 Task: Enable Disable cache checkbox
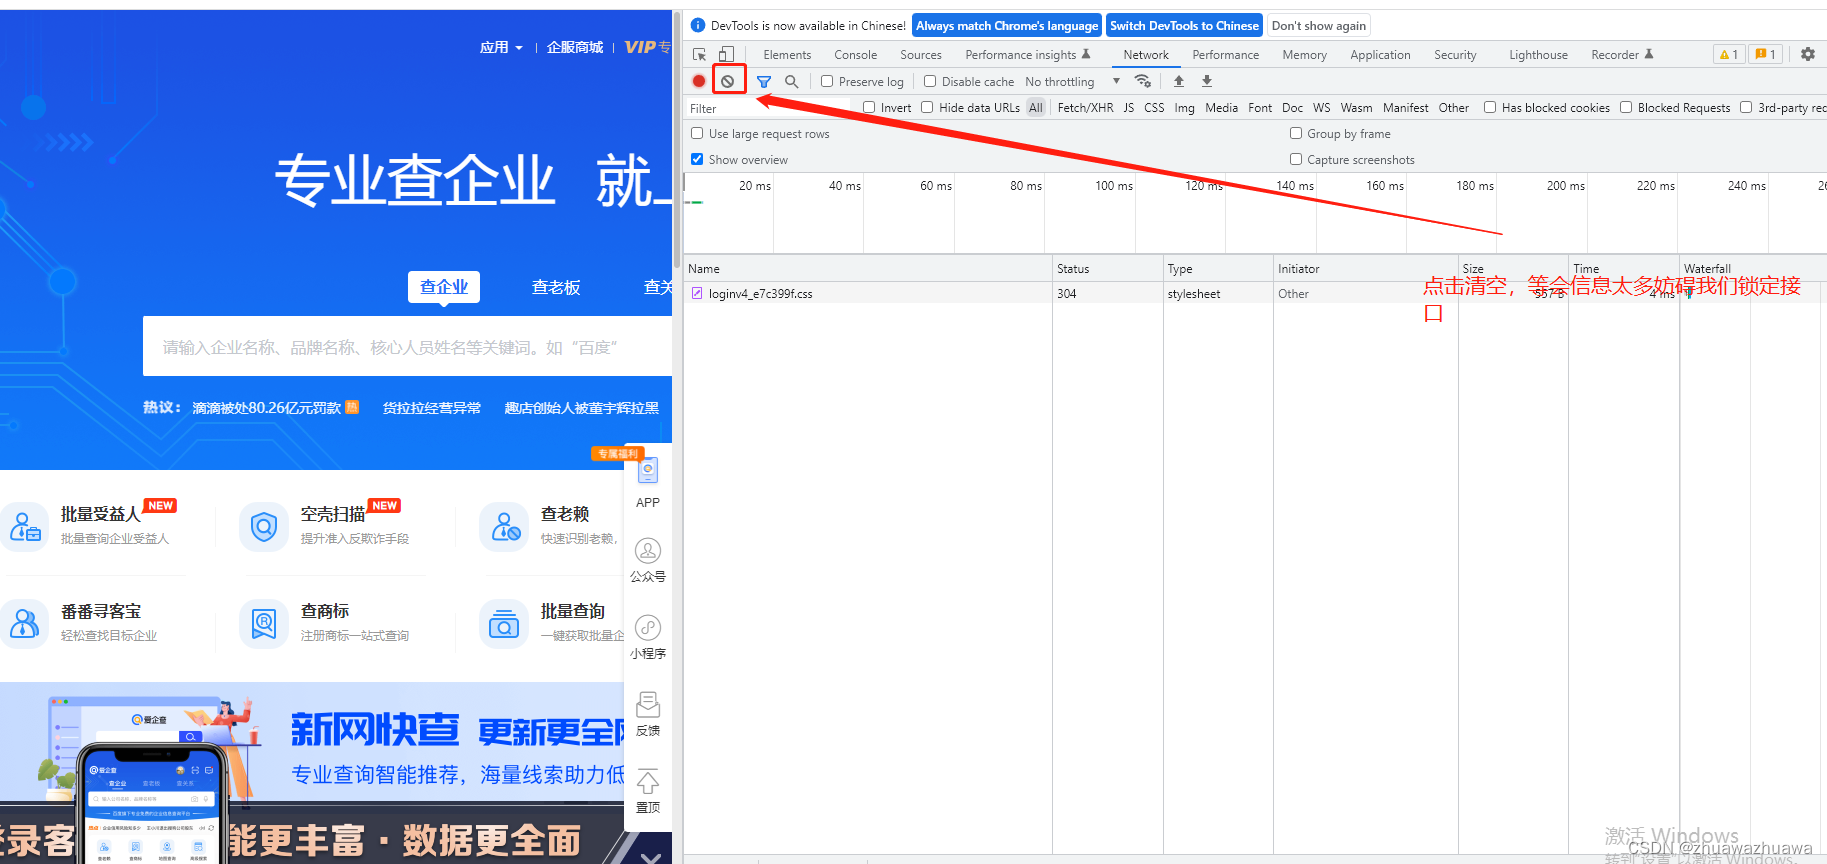[x=930, y=81]
